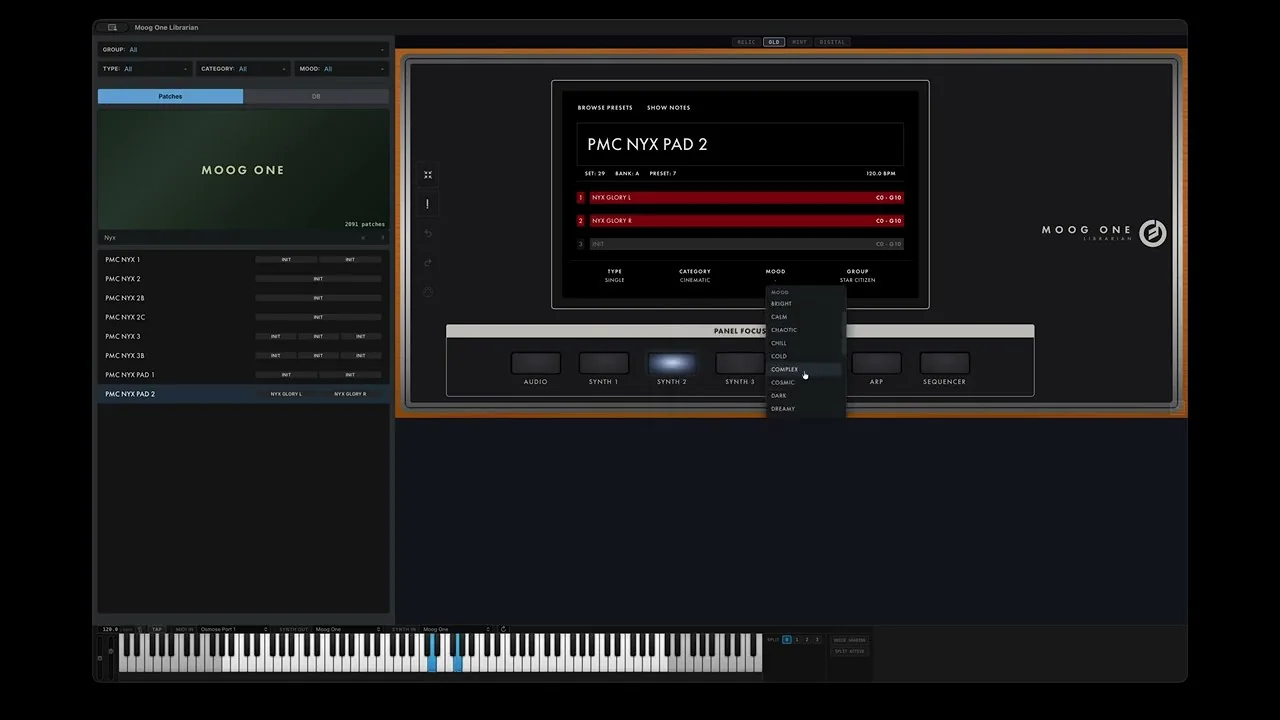Open the SYNTH IN device dropdown

click(456, 629)
